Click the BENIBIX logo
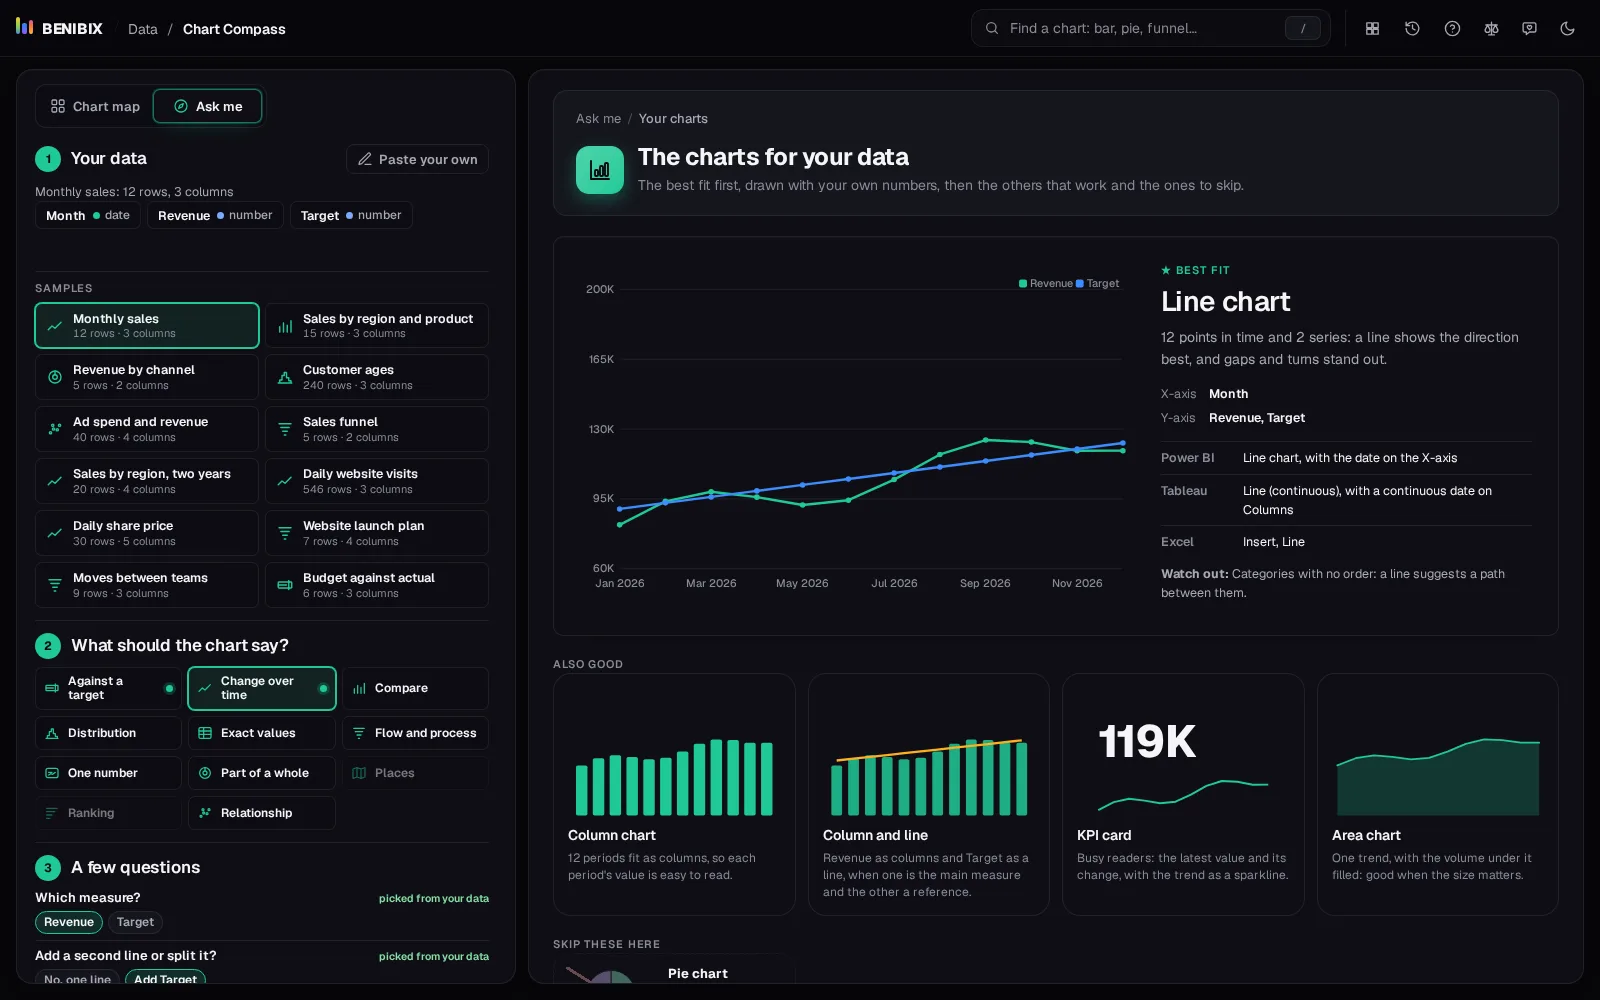Viewport: 1600px width, 1000px height. pyautogui.click(x=59, y=28)
